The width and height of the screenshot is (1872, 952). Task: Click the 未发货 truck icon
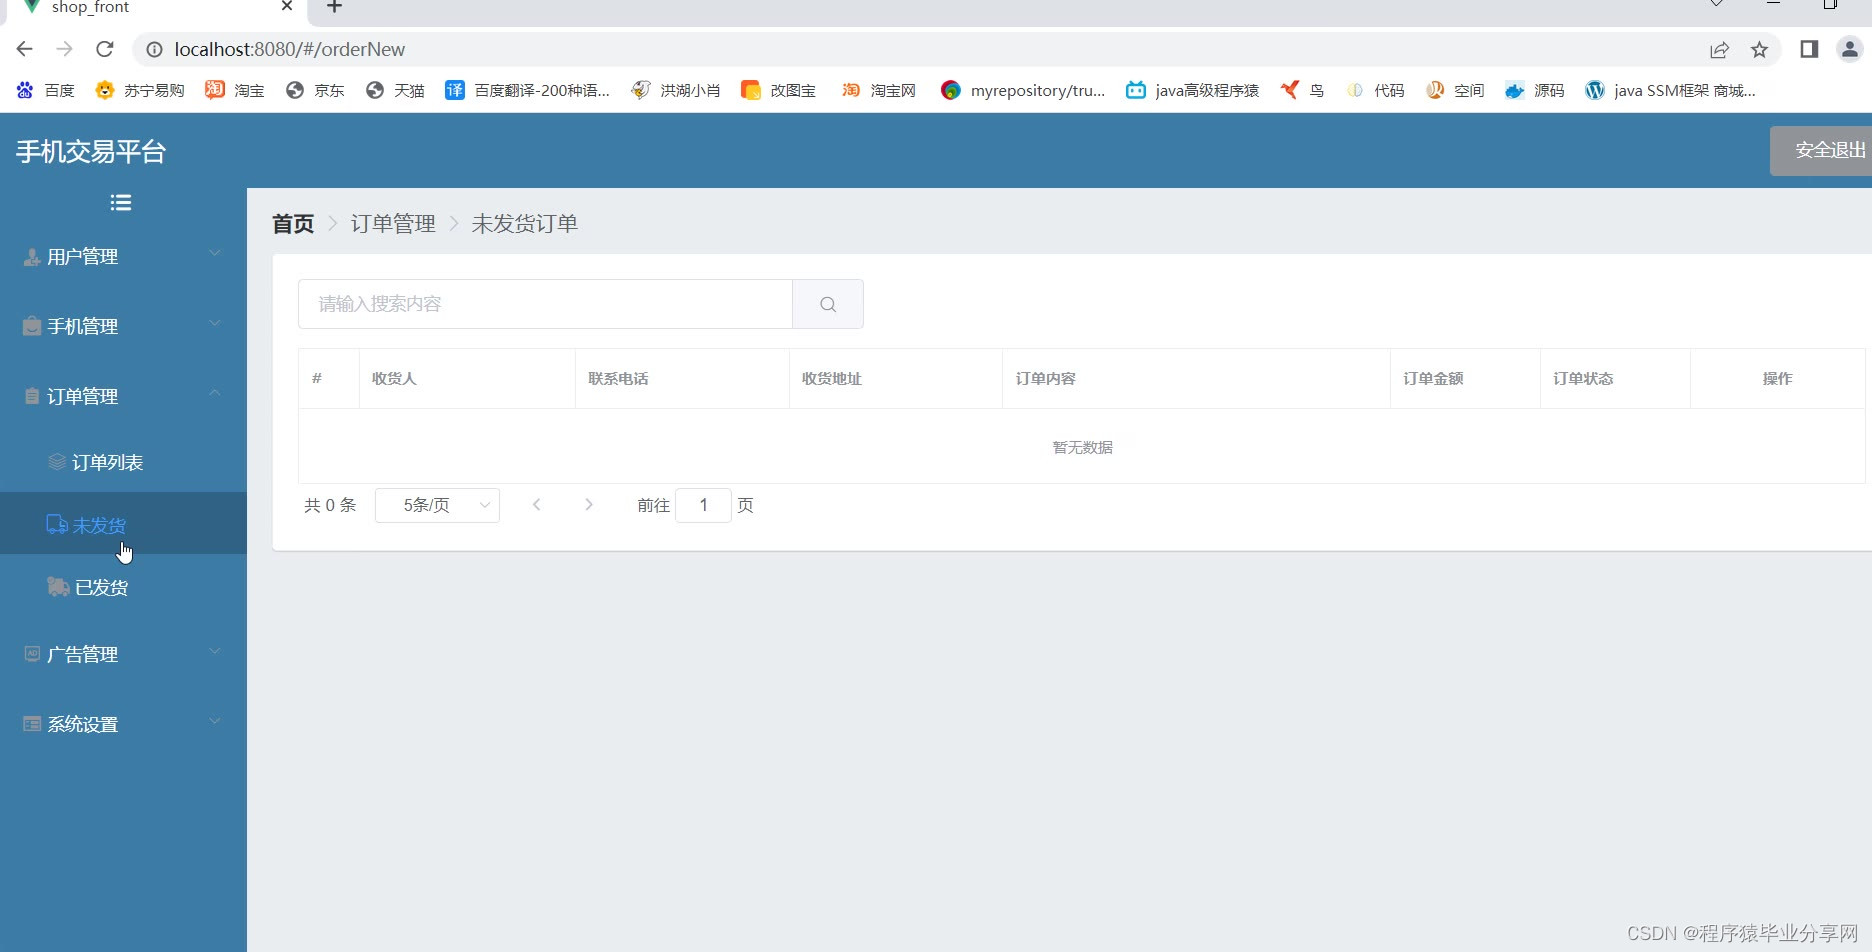point(57,525)
